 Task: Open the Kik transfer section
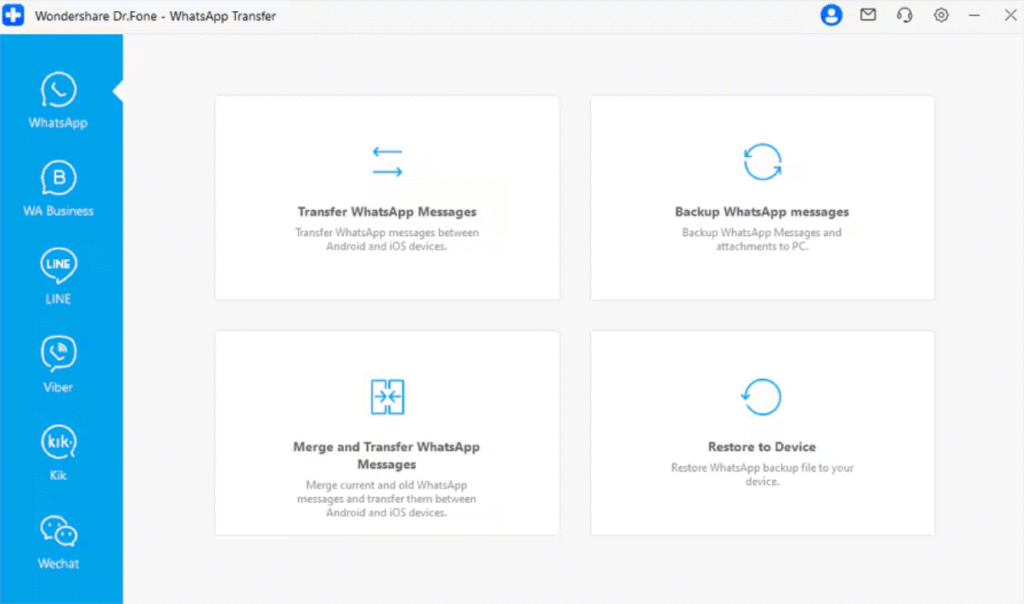[58, 441]
